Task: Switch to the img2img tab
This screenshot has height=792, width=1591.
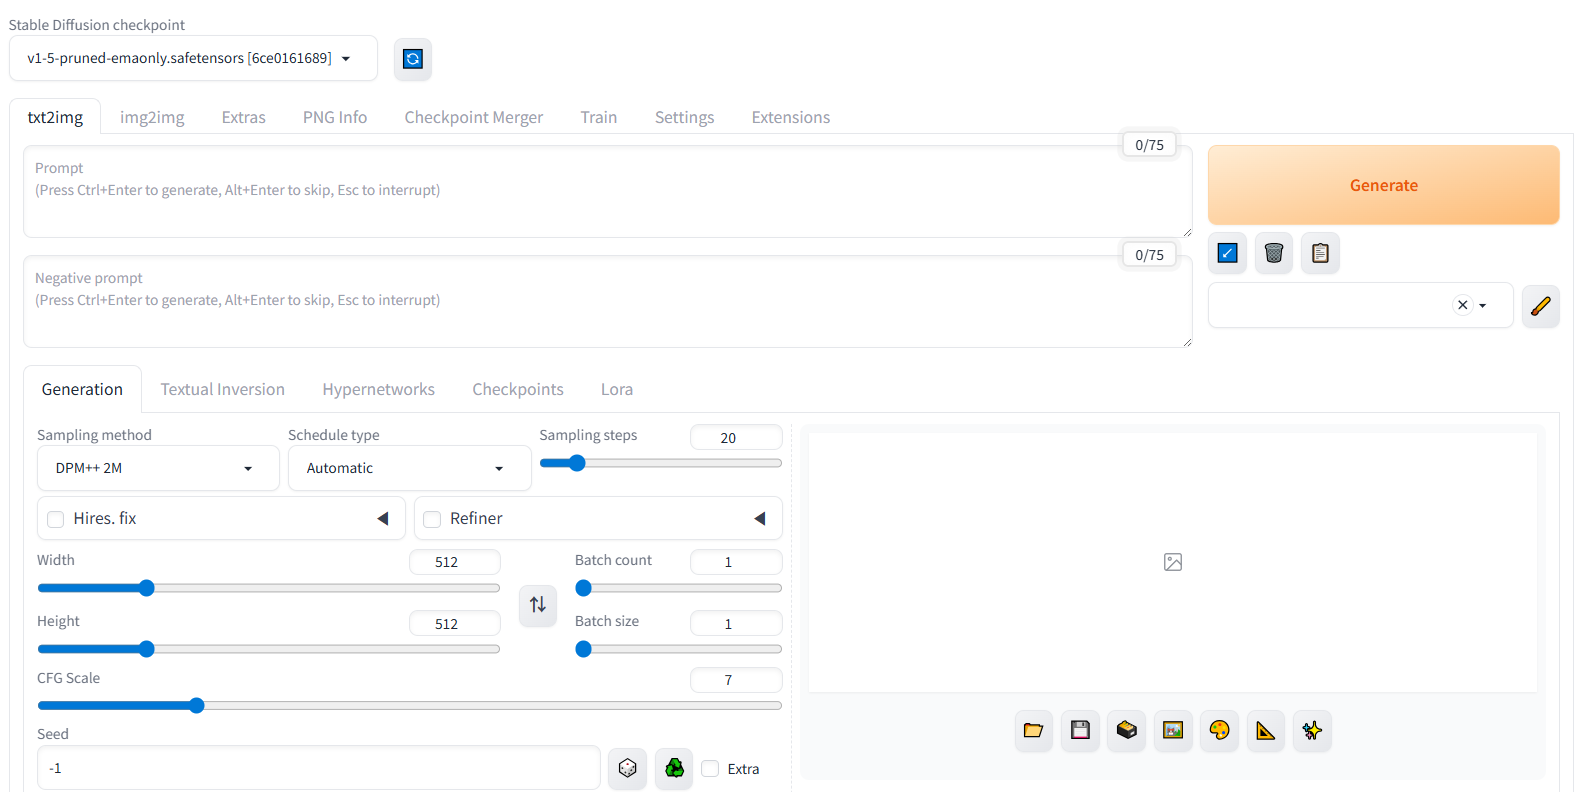Action: tap(152, 117)
